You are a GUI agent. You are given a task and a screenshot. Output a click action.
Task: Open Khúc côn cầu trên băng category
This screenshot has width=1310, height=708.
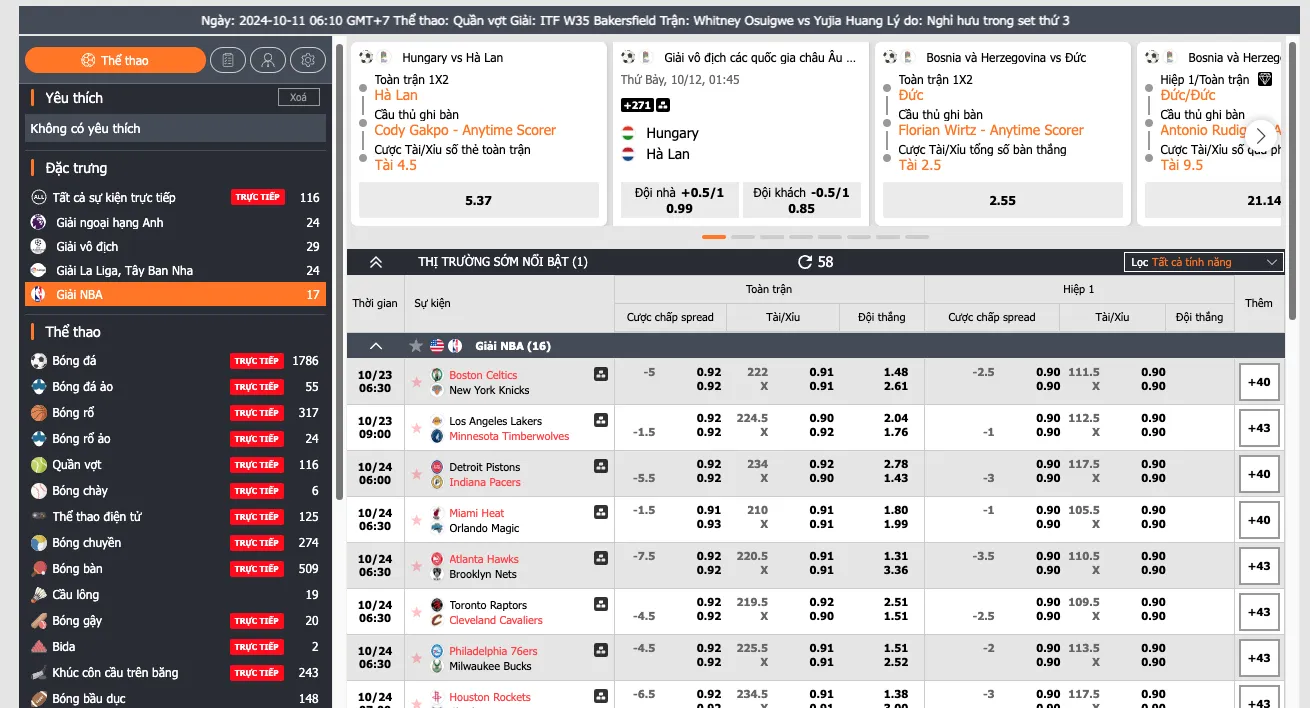click(175, 673)
